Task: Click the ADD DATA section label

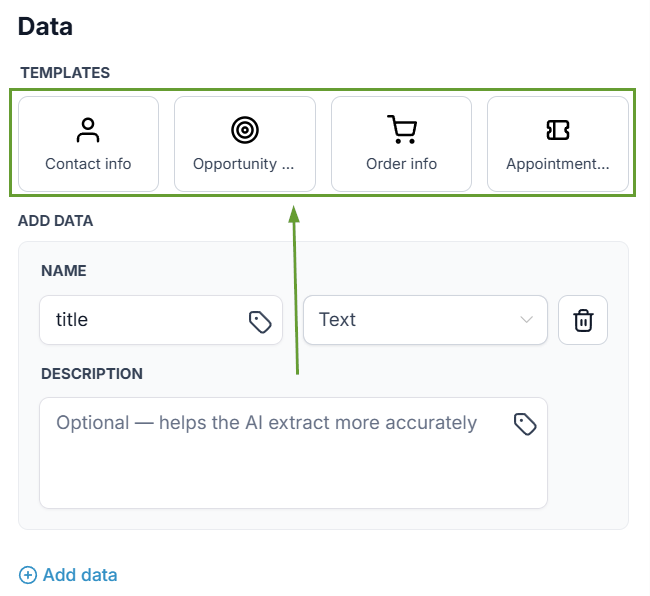Action: pos(56,221)
